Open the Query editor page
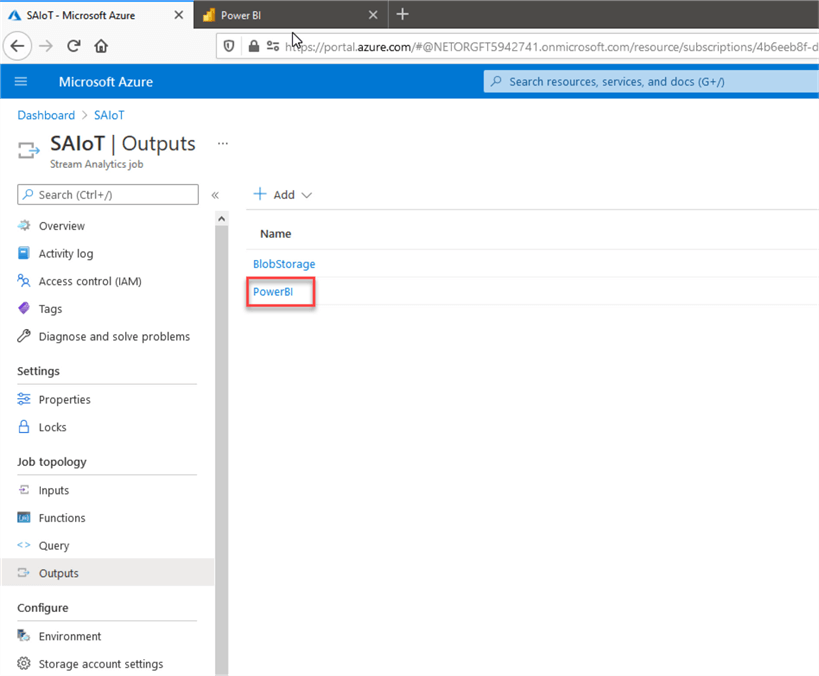The height and width of the screenshot is (676, 819). tap(54, 546)
